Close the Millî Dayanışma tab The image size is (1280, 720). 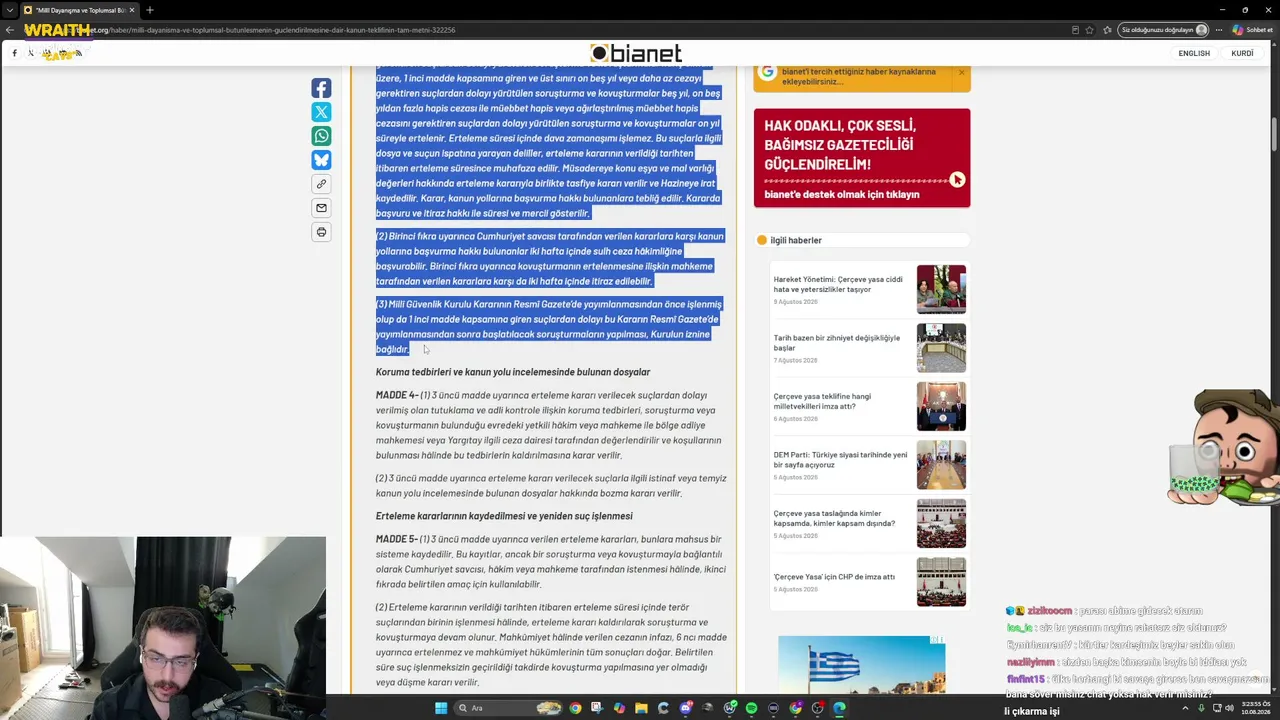[131, 10]
